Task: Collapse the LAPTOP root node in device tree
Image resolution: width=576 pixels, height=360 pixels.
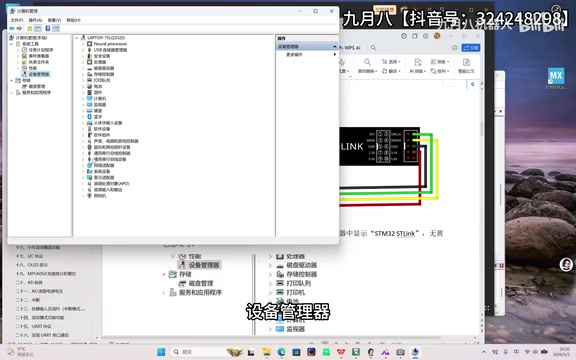Action: coord(77,38)
